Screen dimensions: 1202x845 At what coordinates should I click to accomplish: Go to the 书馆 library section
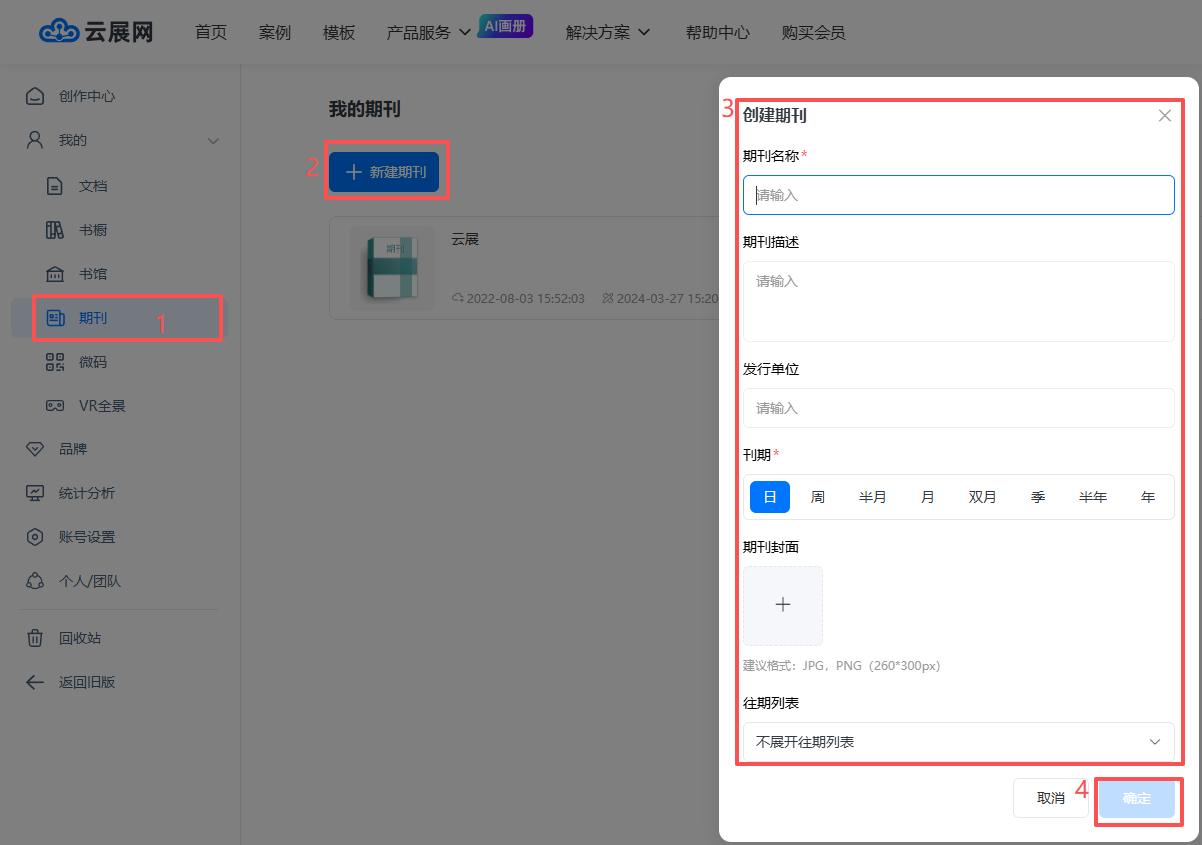(x=92, y=274)
